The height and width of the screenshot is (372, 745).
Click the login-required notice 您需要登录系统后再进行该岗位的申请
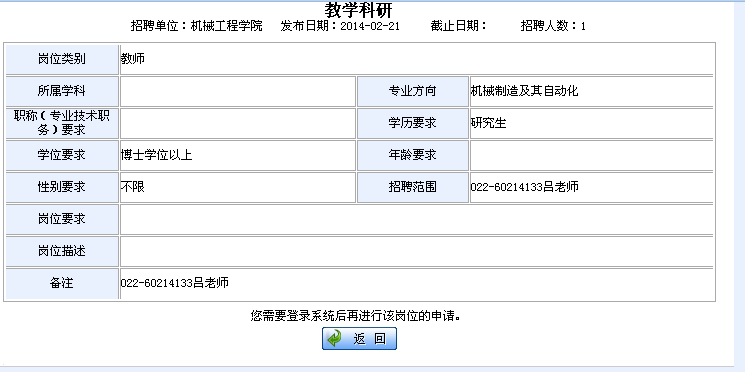(355, 315)
